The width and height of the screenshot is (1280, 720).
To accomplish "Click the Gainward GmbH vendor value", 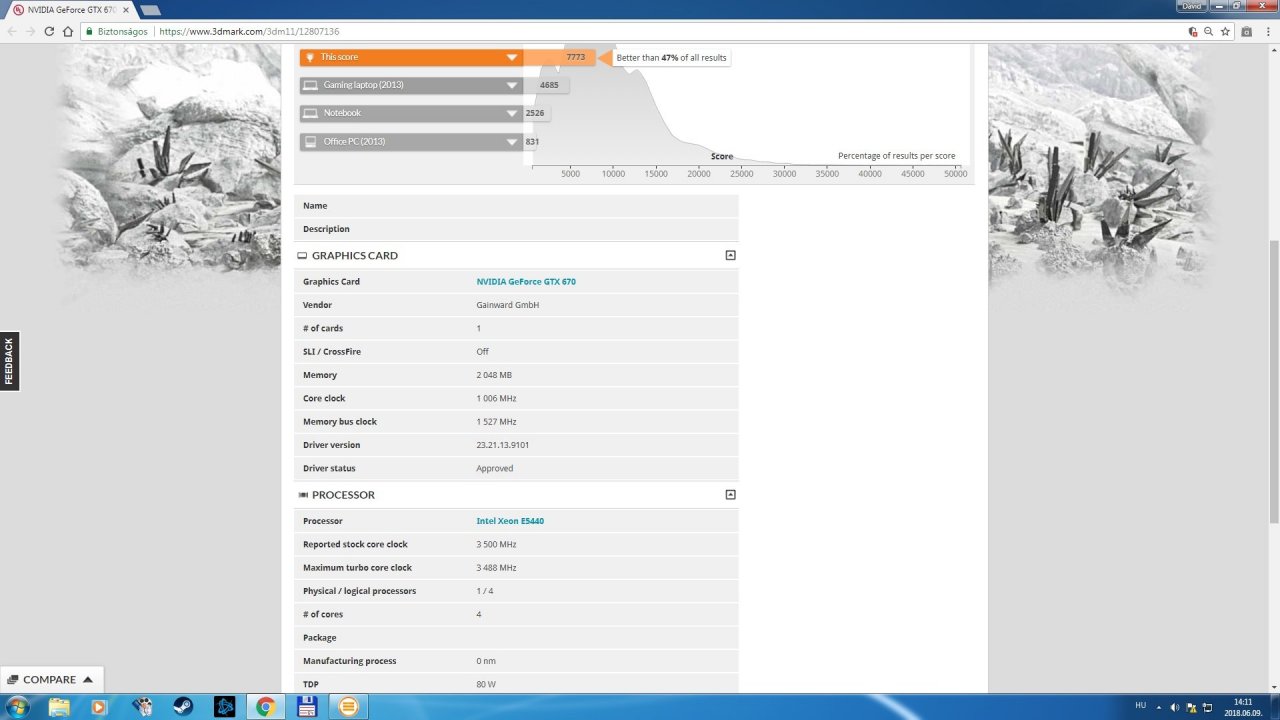I will click(x=508, y=305).
